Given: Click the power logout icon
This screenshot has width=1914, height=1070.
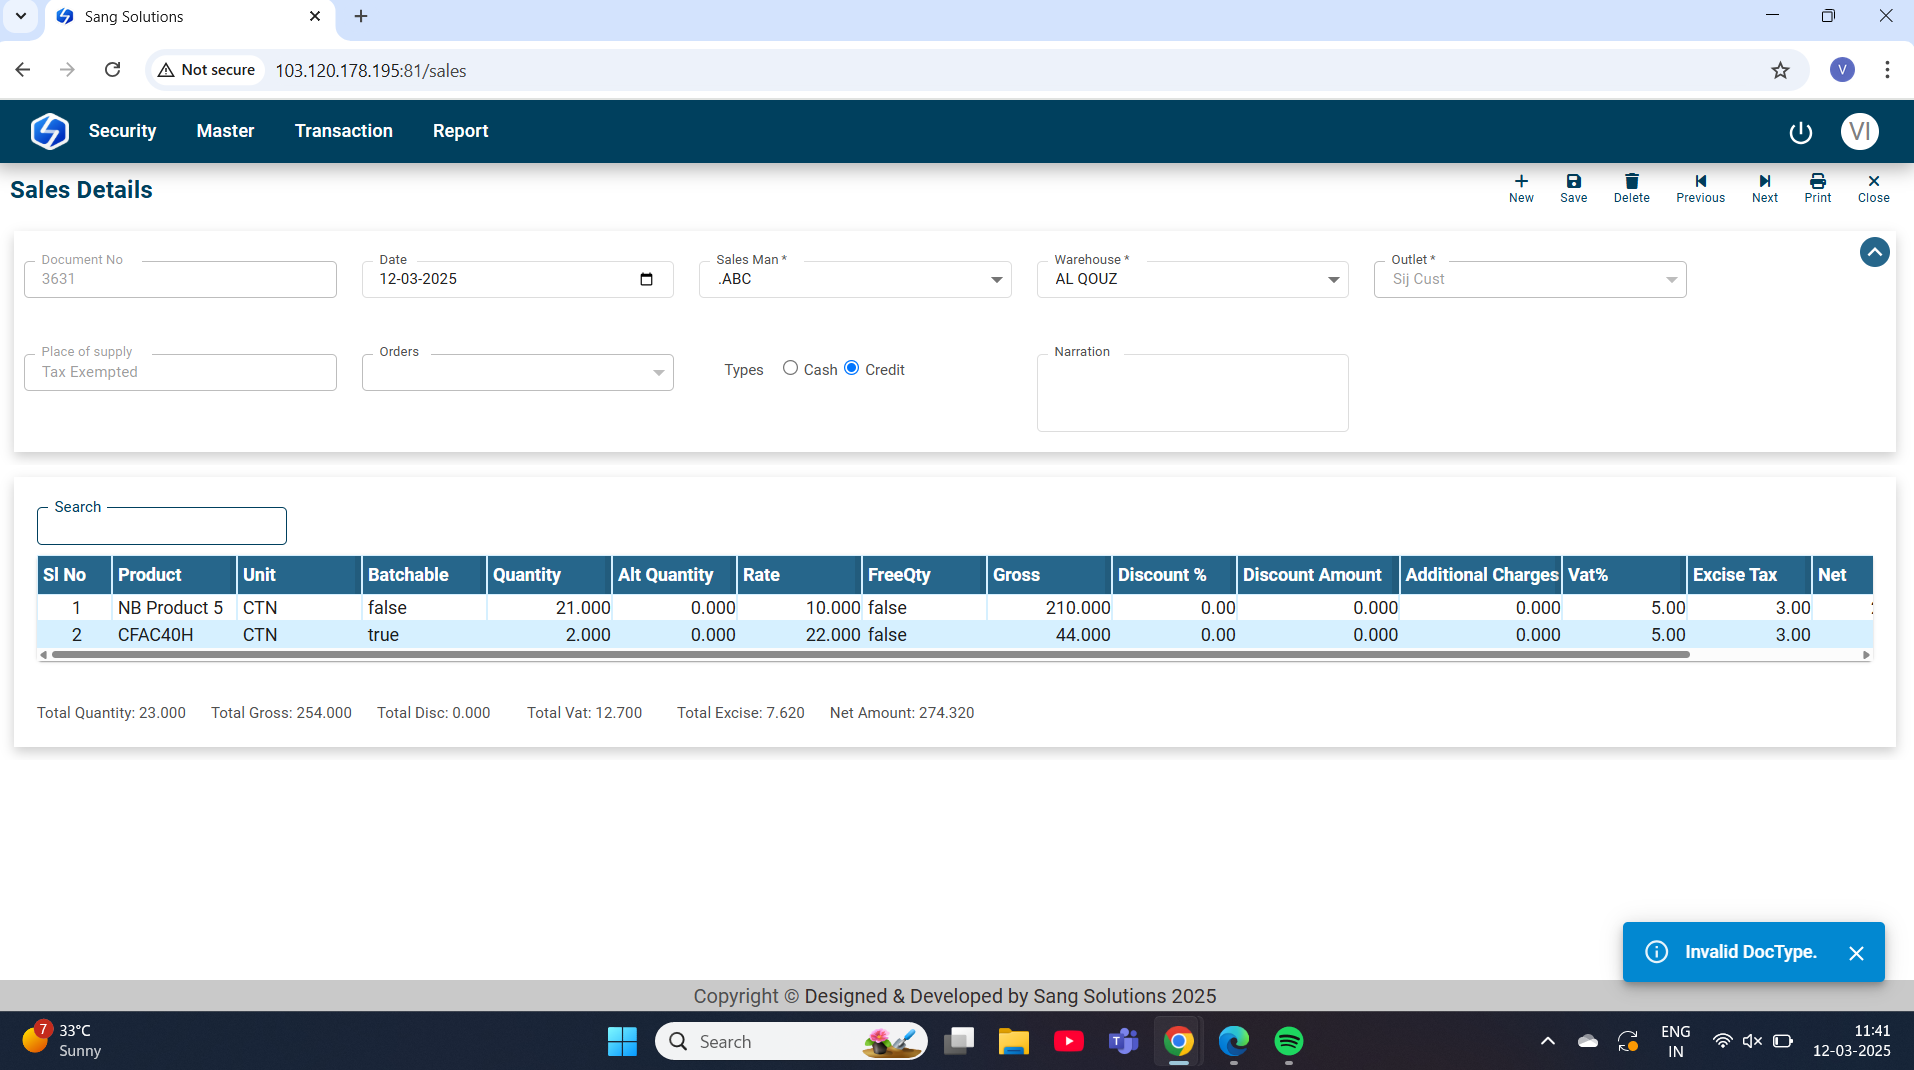Looking at the screenshot, I should click(1800, 132).
